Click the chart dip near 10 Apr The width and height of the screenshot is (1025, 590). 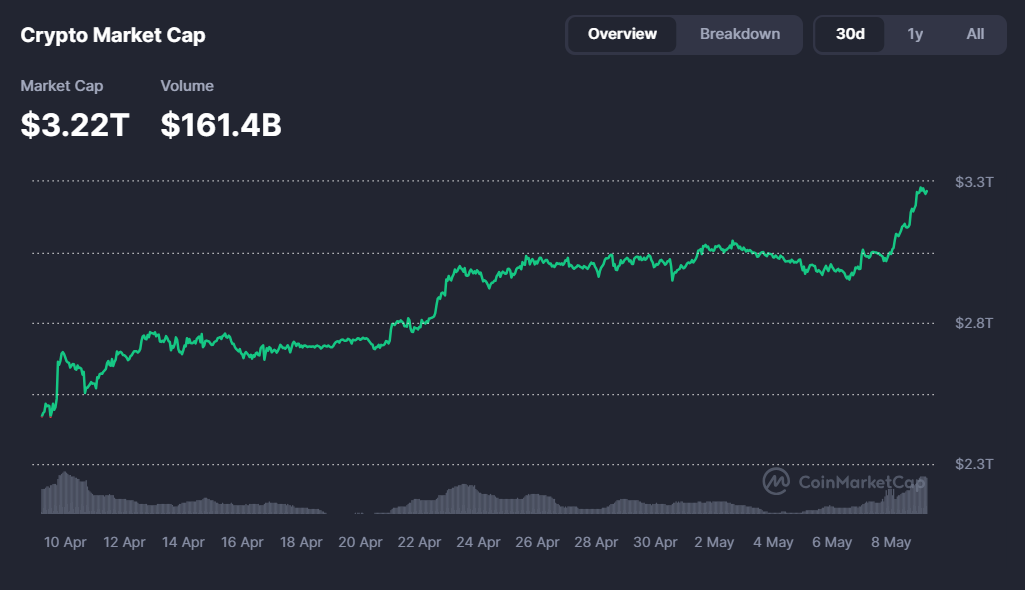pyautogui.click(x=47, y=415)
